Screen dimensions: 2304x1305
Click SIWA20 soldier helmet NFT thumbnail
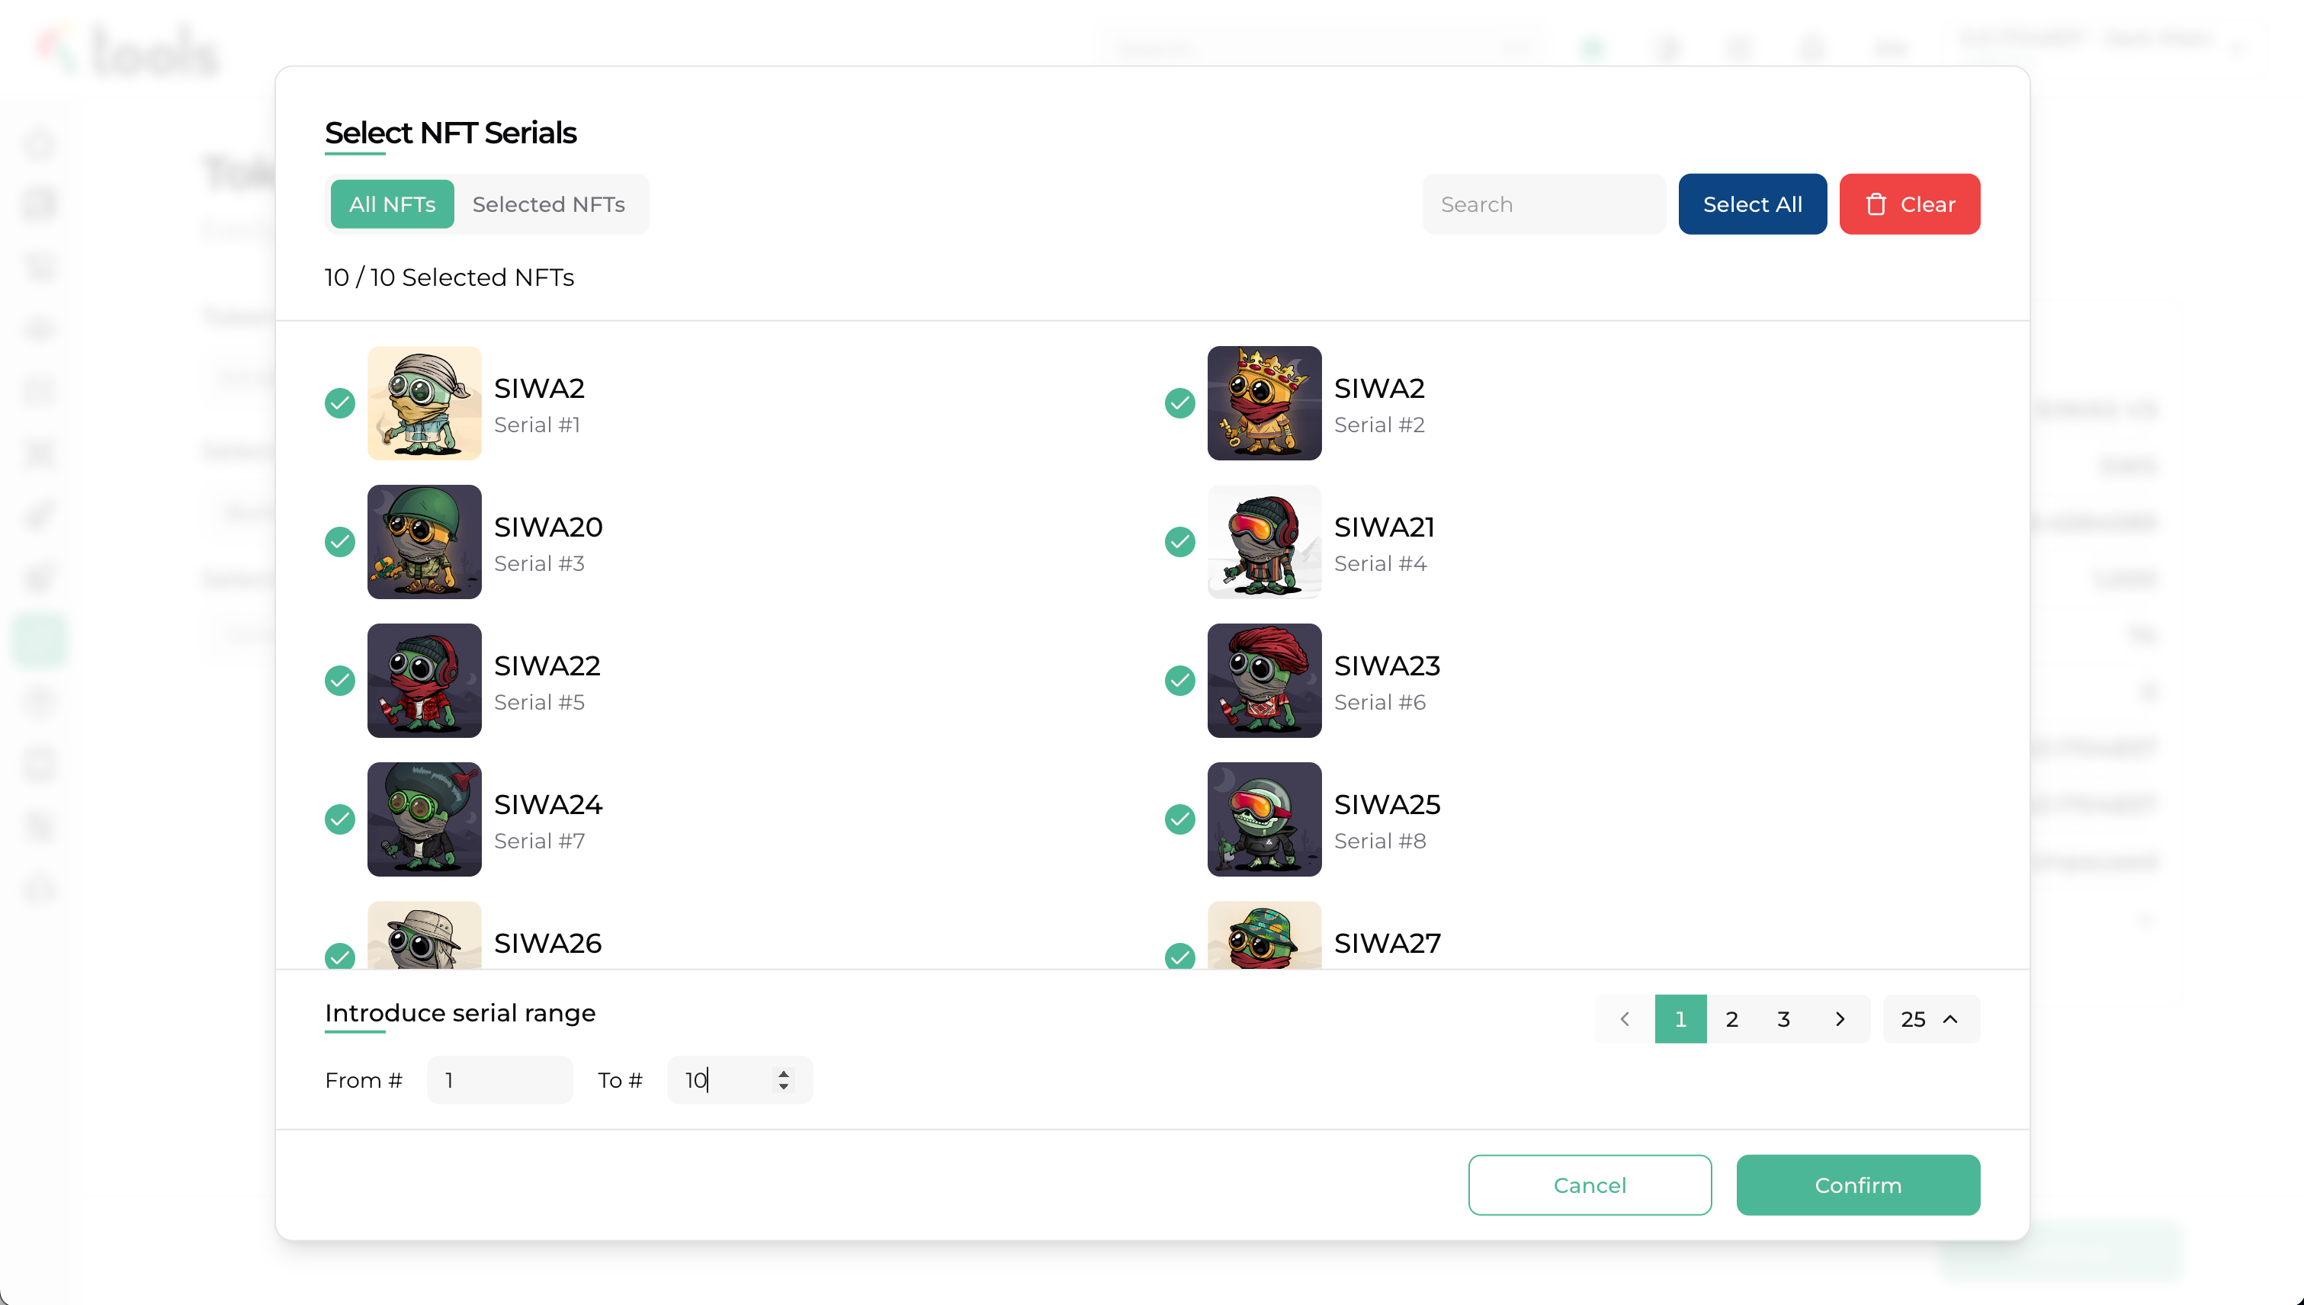pos(424,542)
